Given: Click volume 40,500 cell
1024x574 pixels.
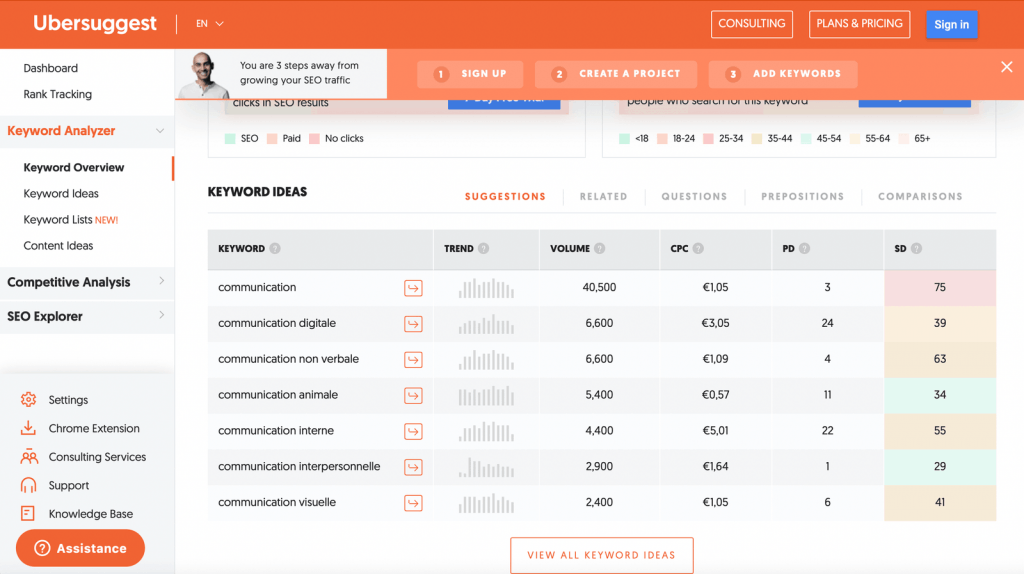Looking at the screenshot, I should pyautogui.click(x=599, y=287).
